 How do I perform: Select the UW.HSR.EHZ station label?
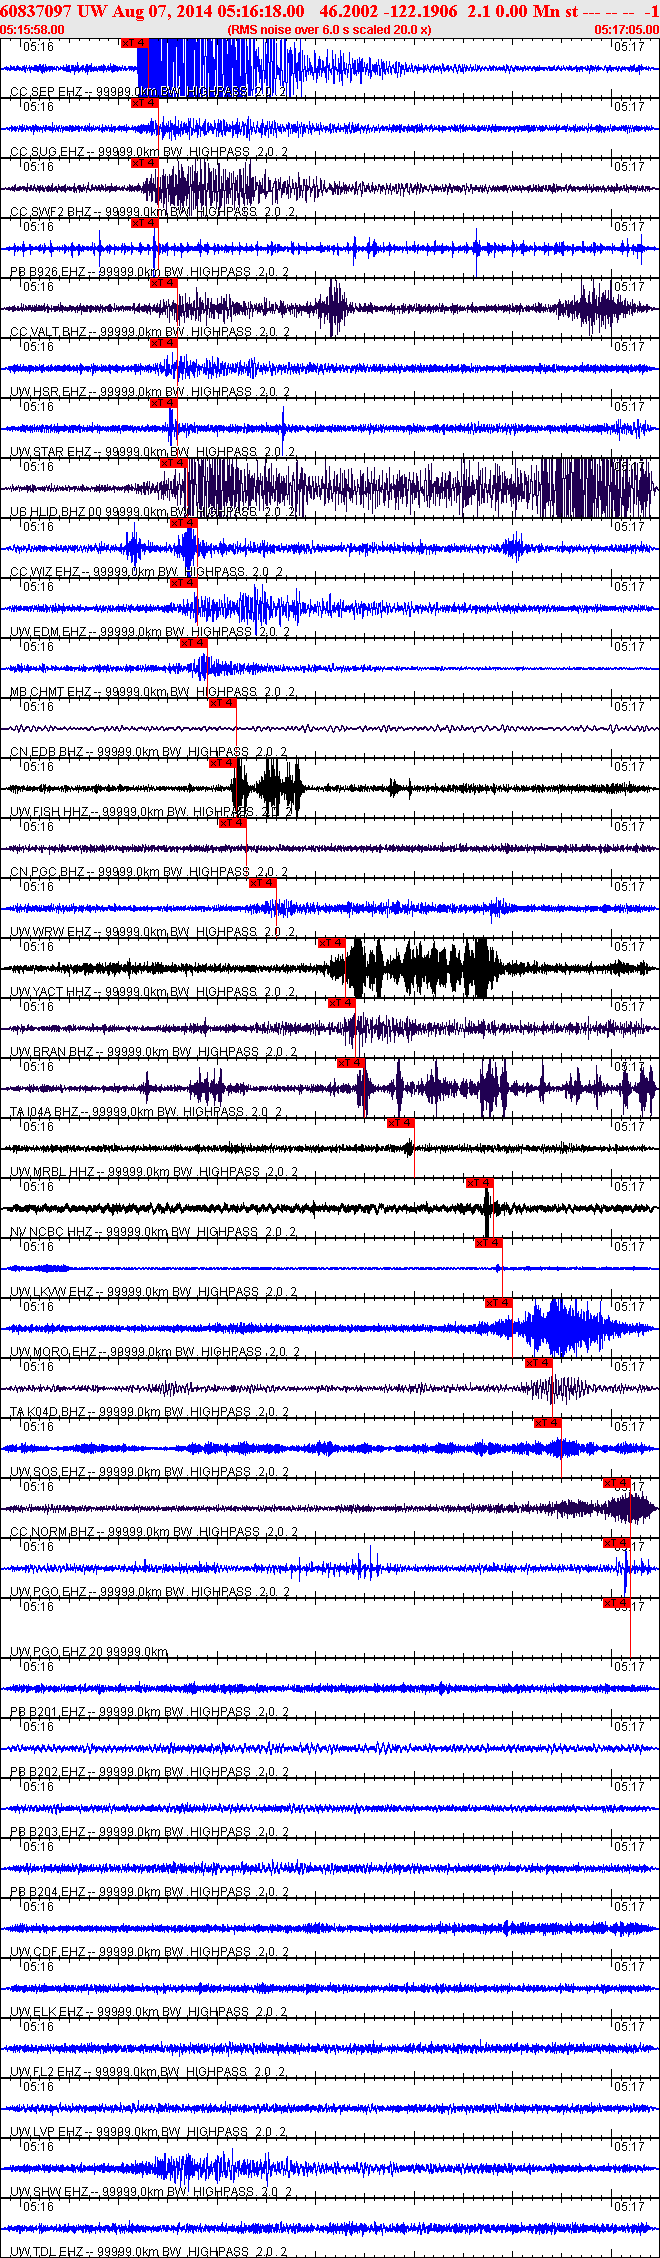(149, 392)
